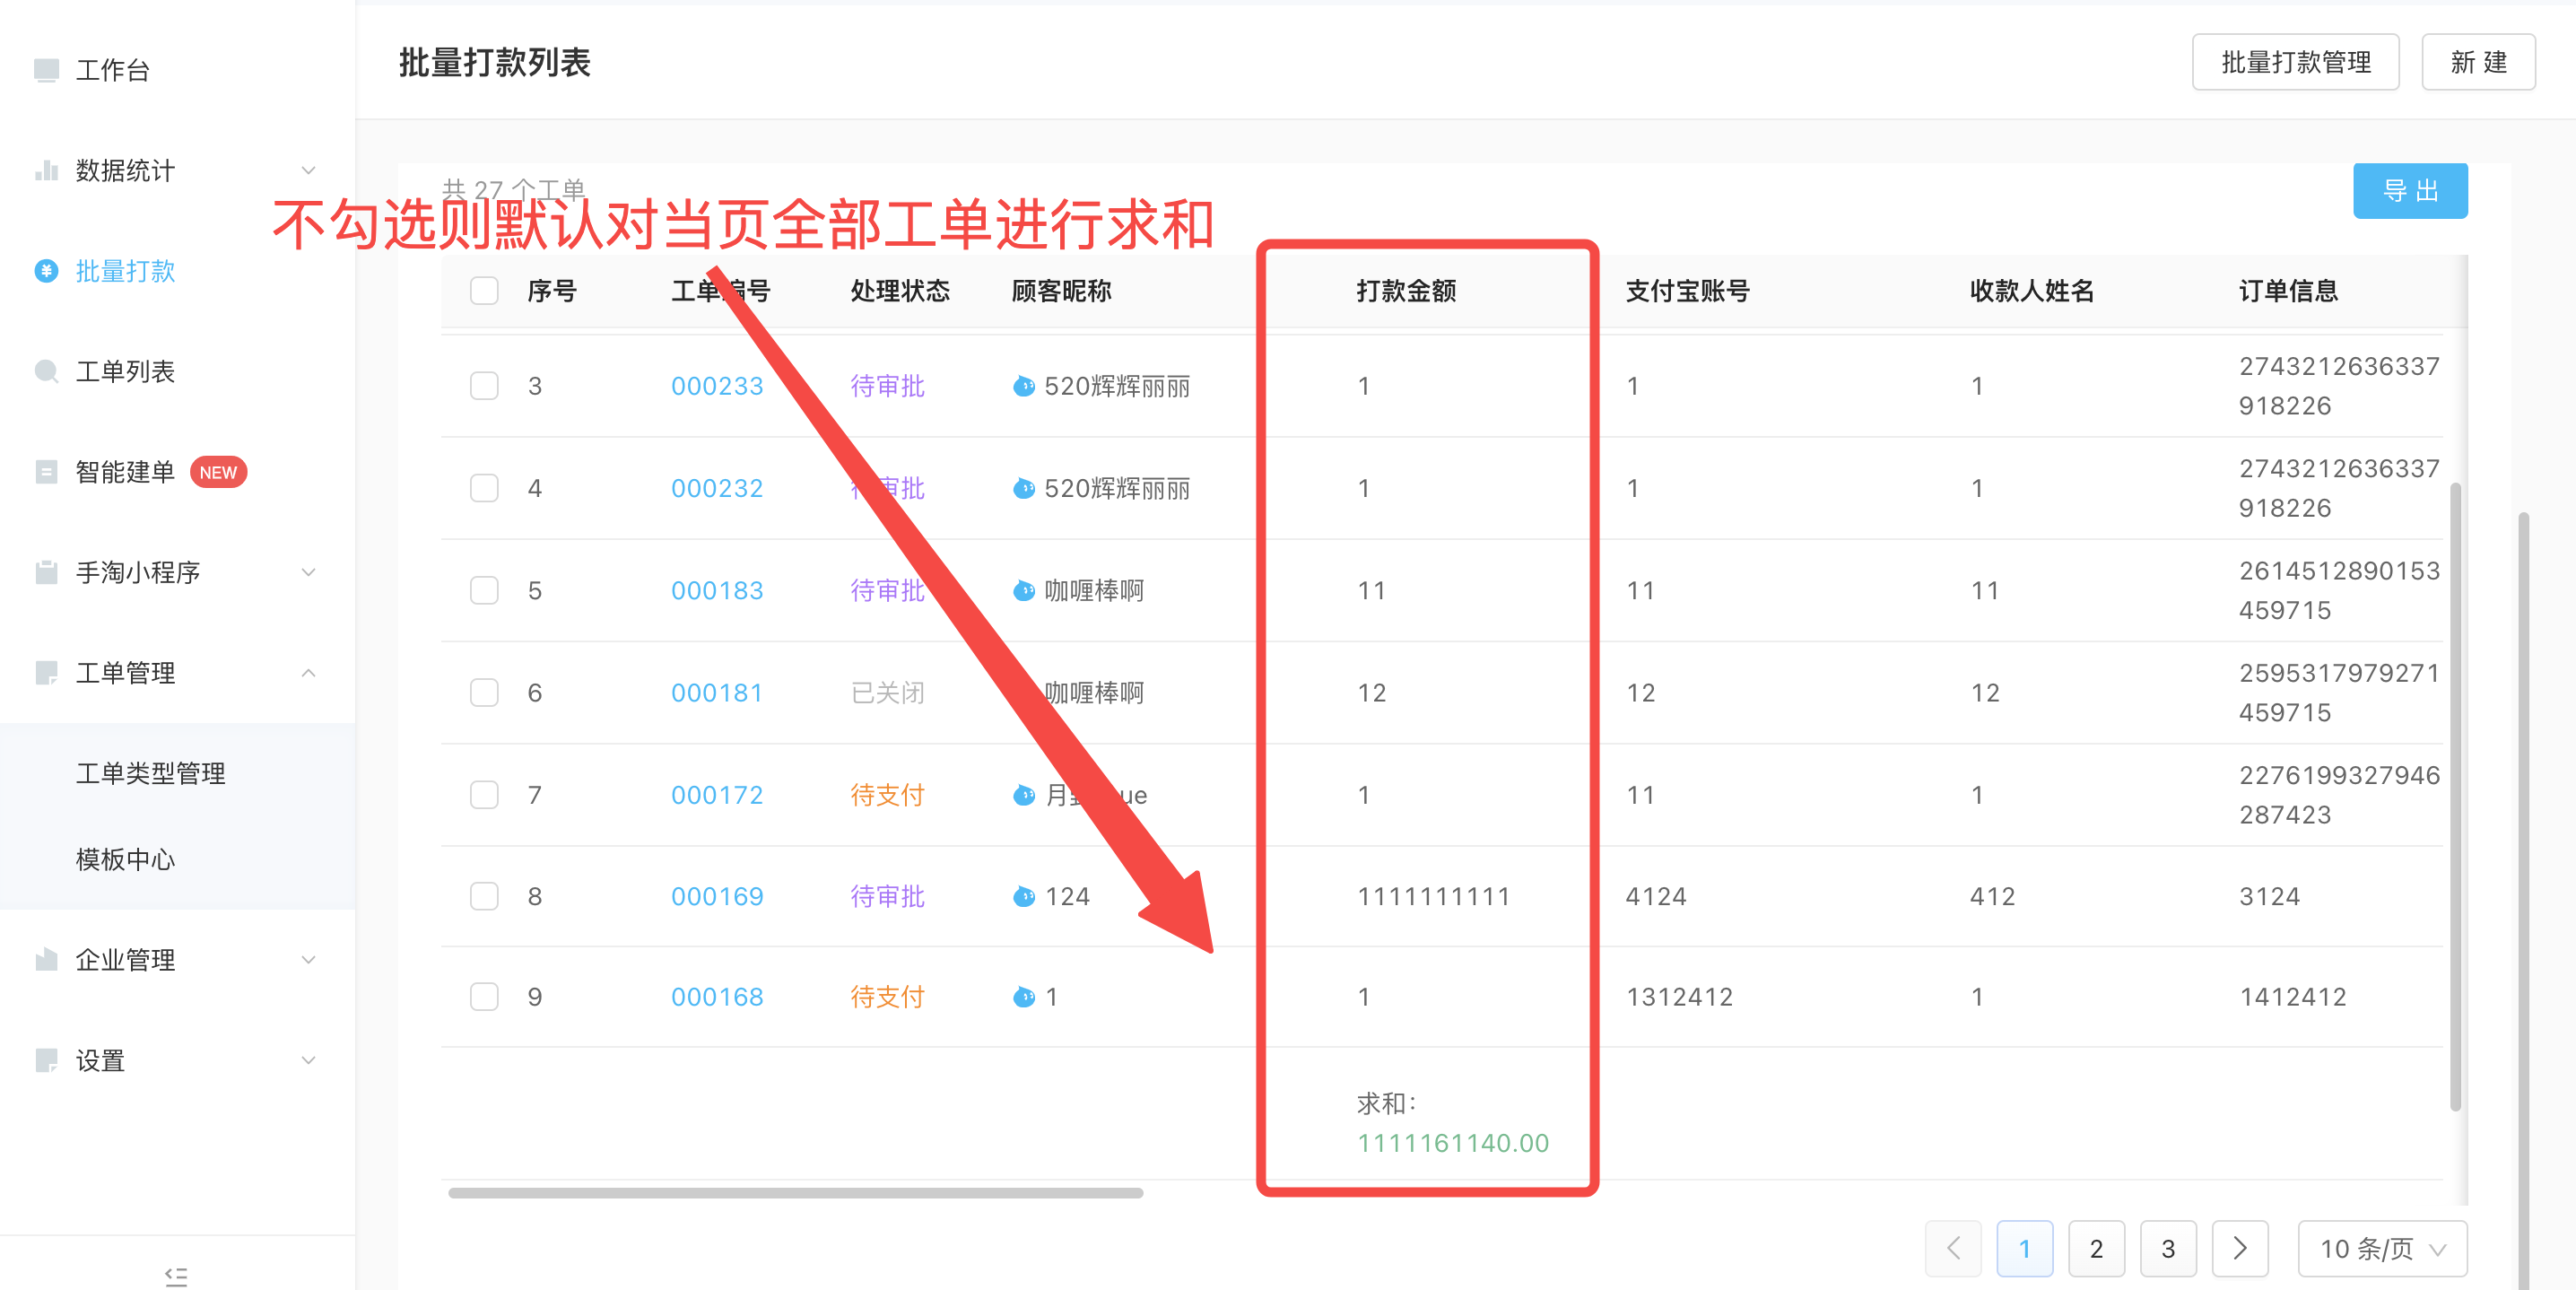Go to next page arrow
This screenshot has width=2576, height=1290.
coord(2240,1248)
